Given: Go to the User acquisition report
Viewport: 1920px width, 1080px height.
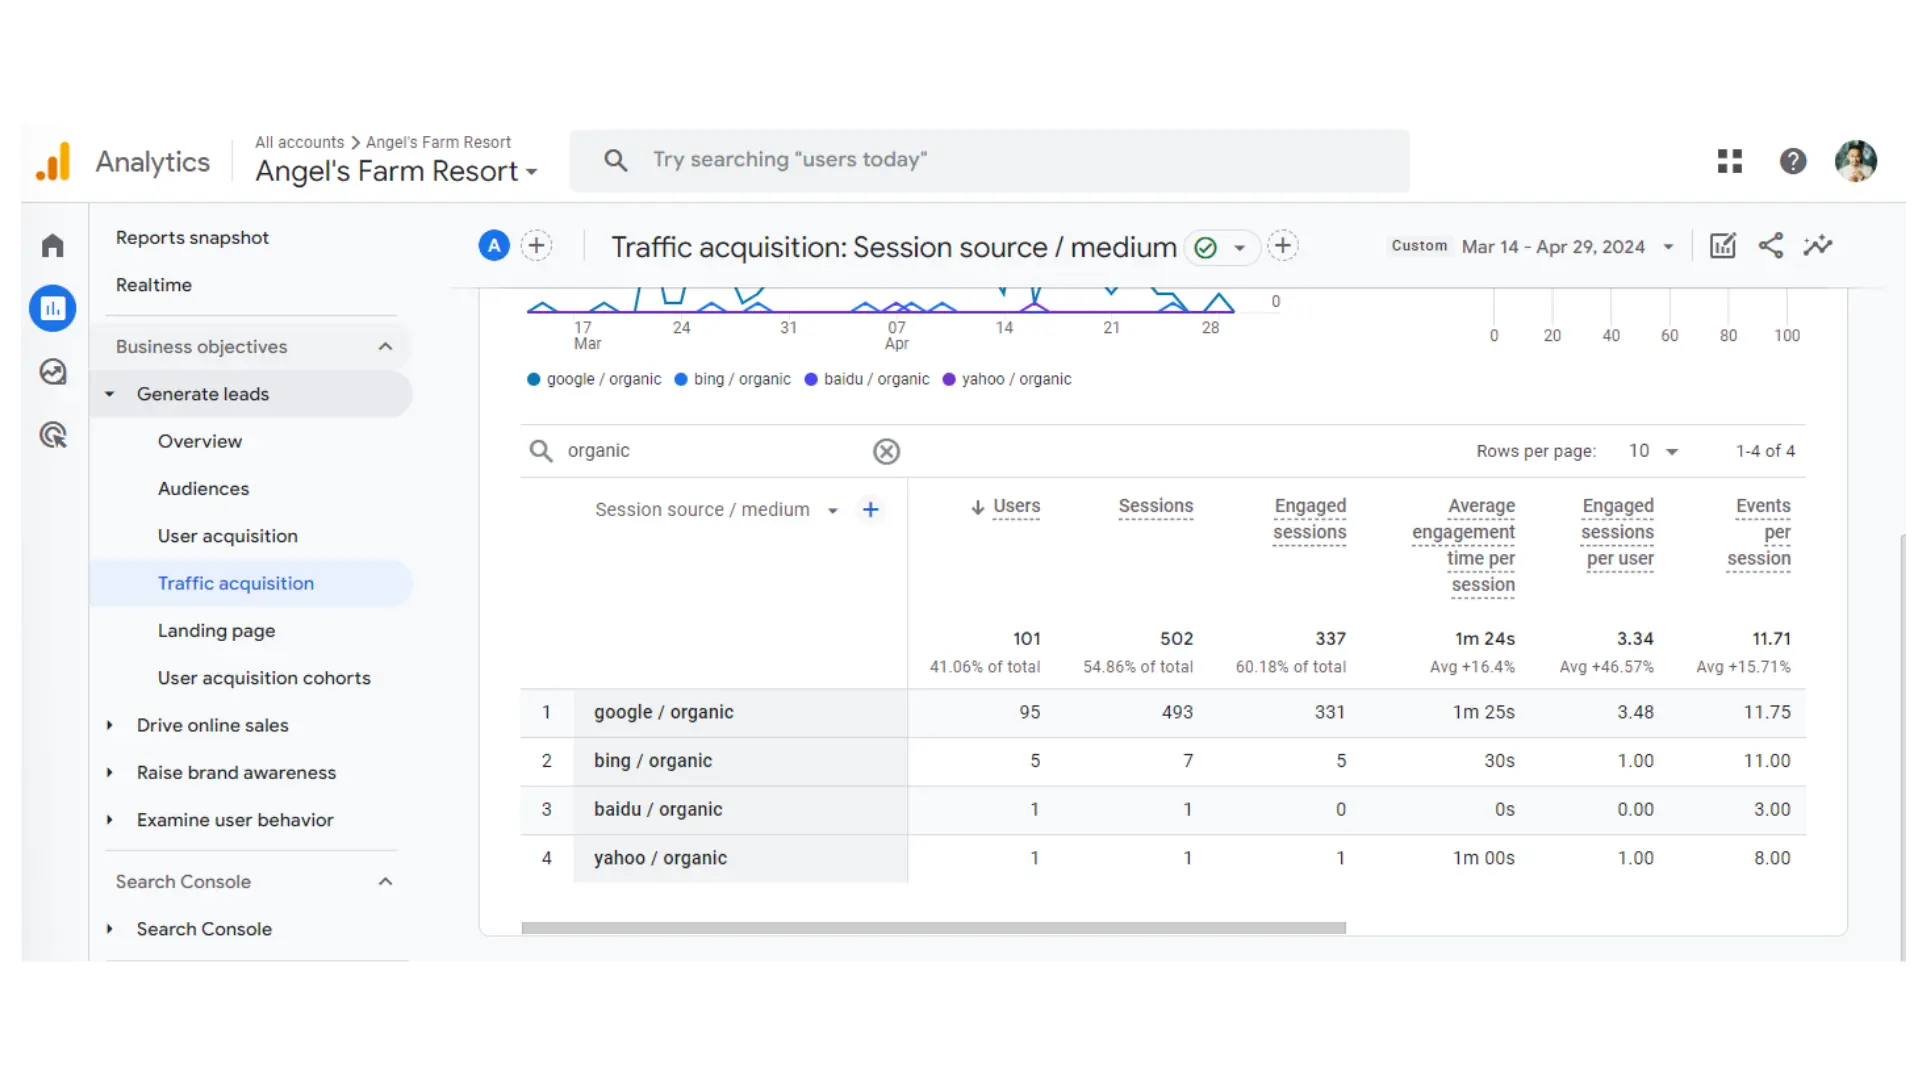Looking at the screenshot, I should [227, 536].
